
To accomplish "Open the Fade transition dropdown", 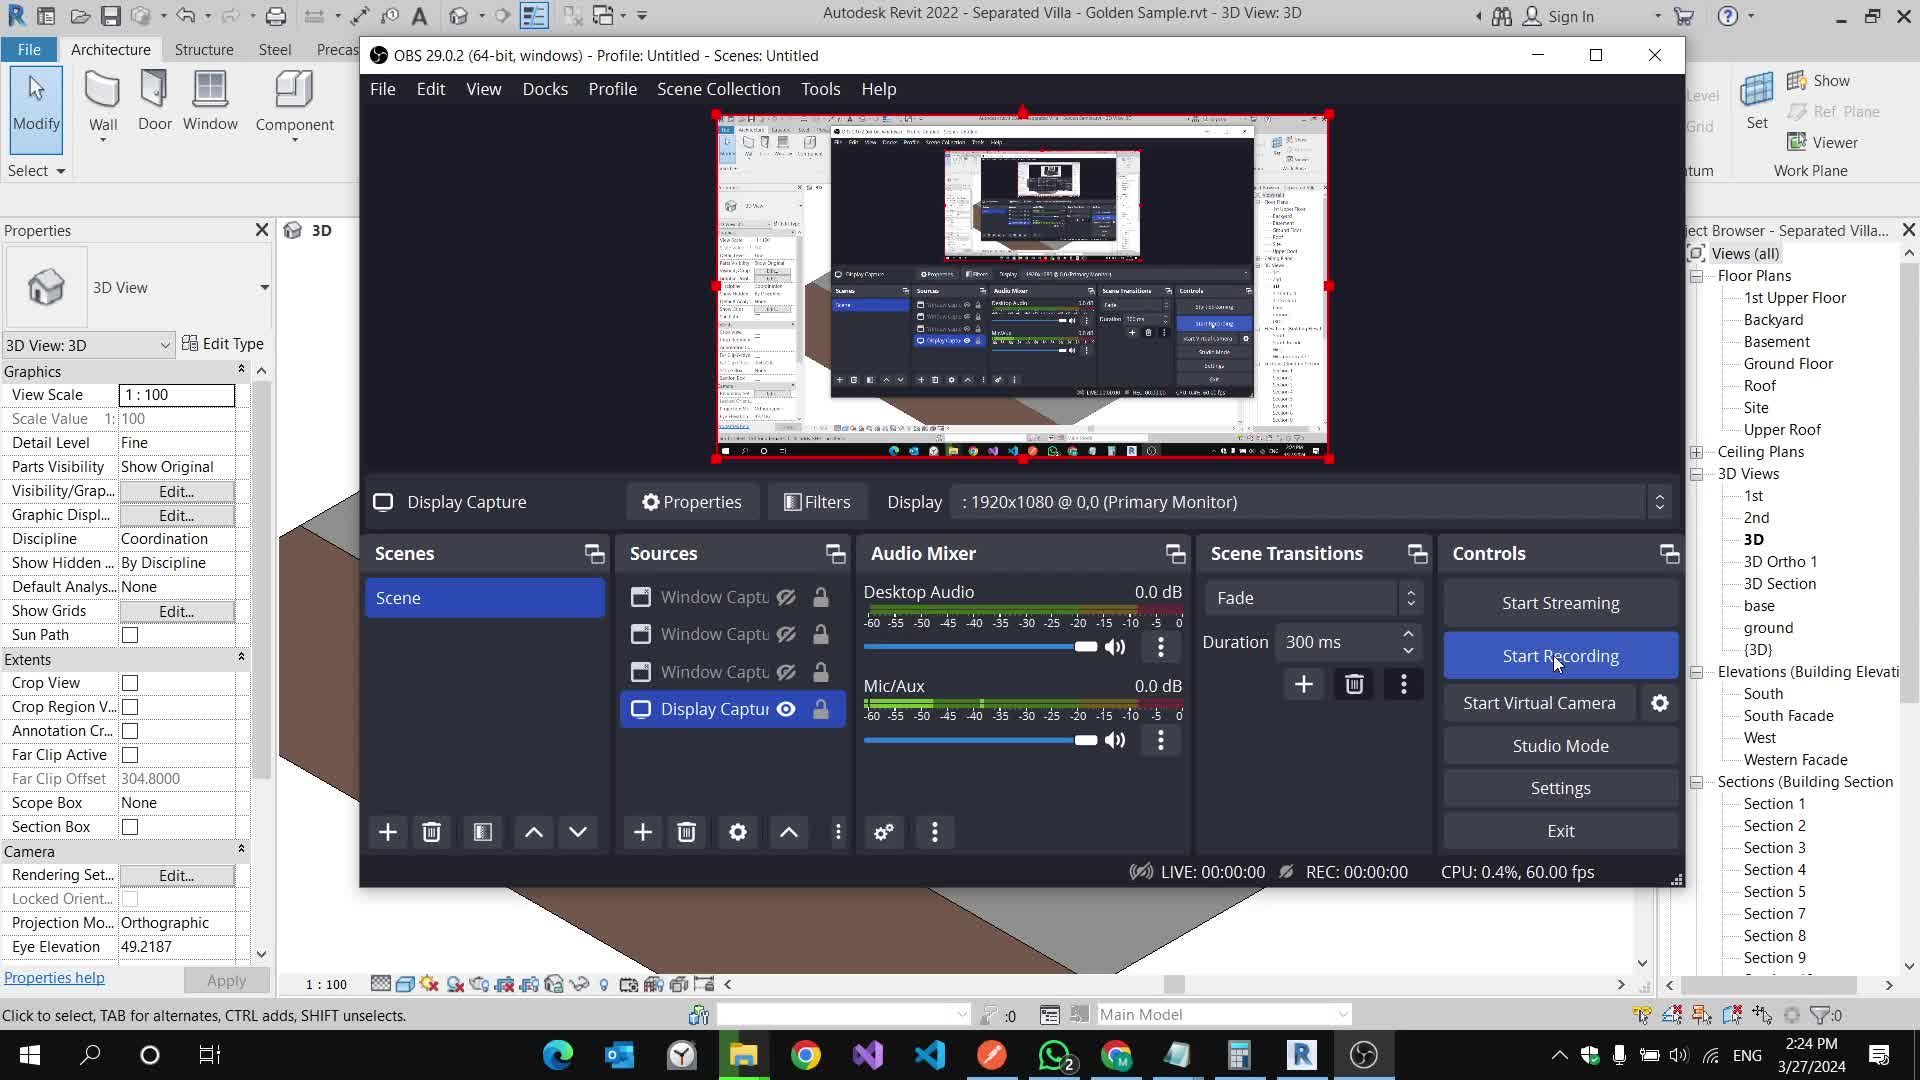I will coord(1312,598).
